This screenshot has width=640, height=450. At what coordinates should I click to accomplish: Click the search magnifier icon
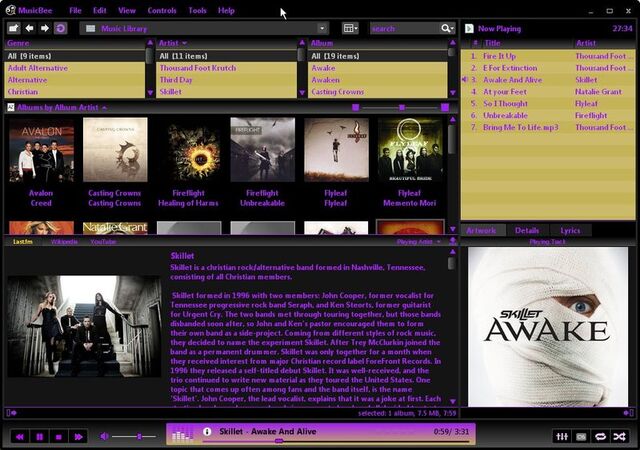point(447,28)
